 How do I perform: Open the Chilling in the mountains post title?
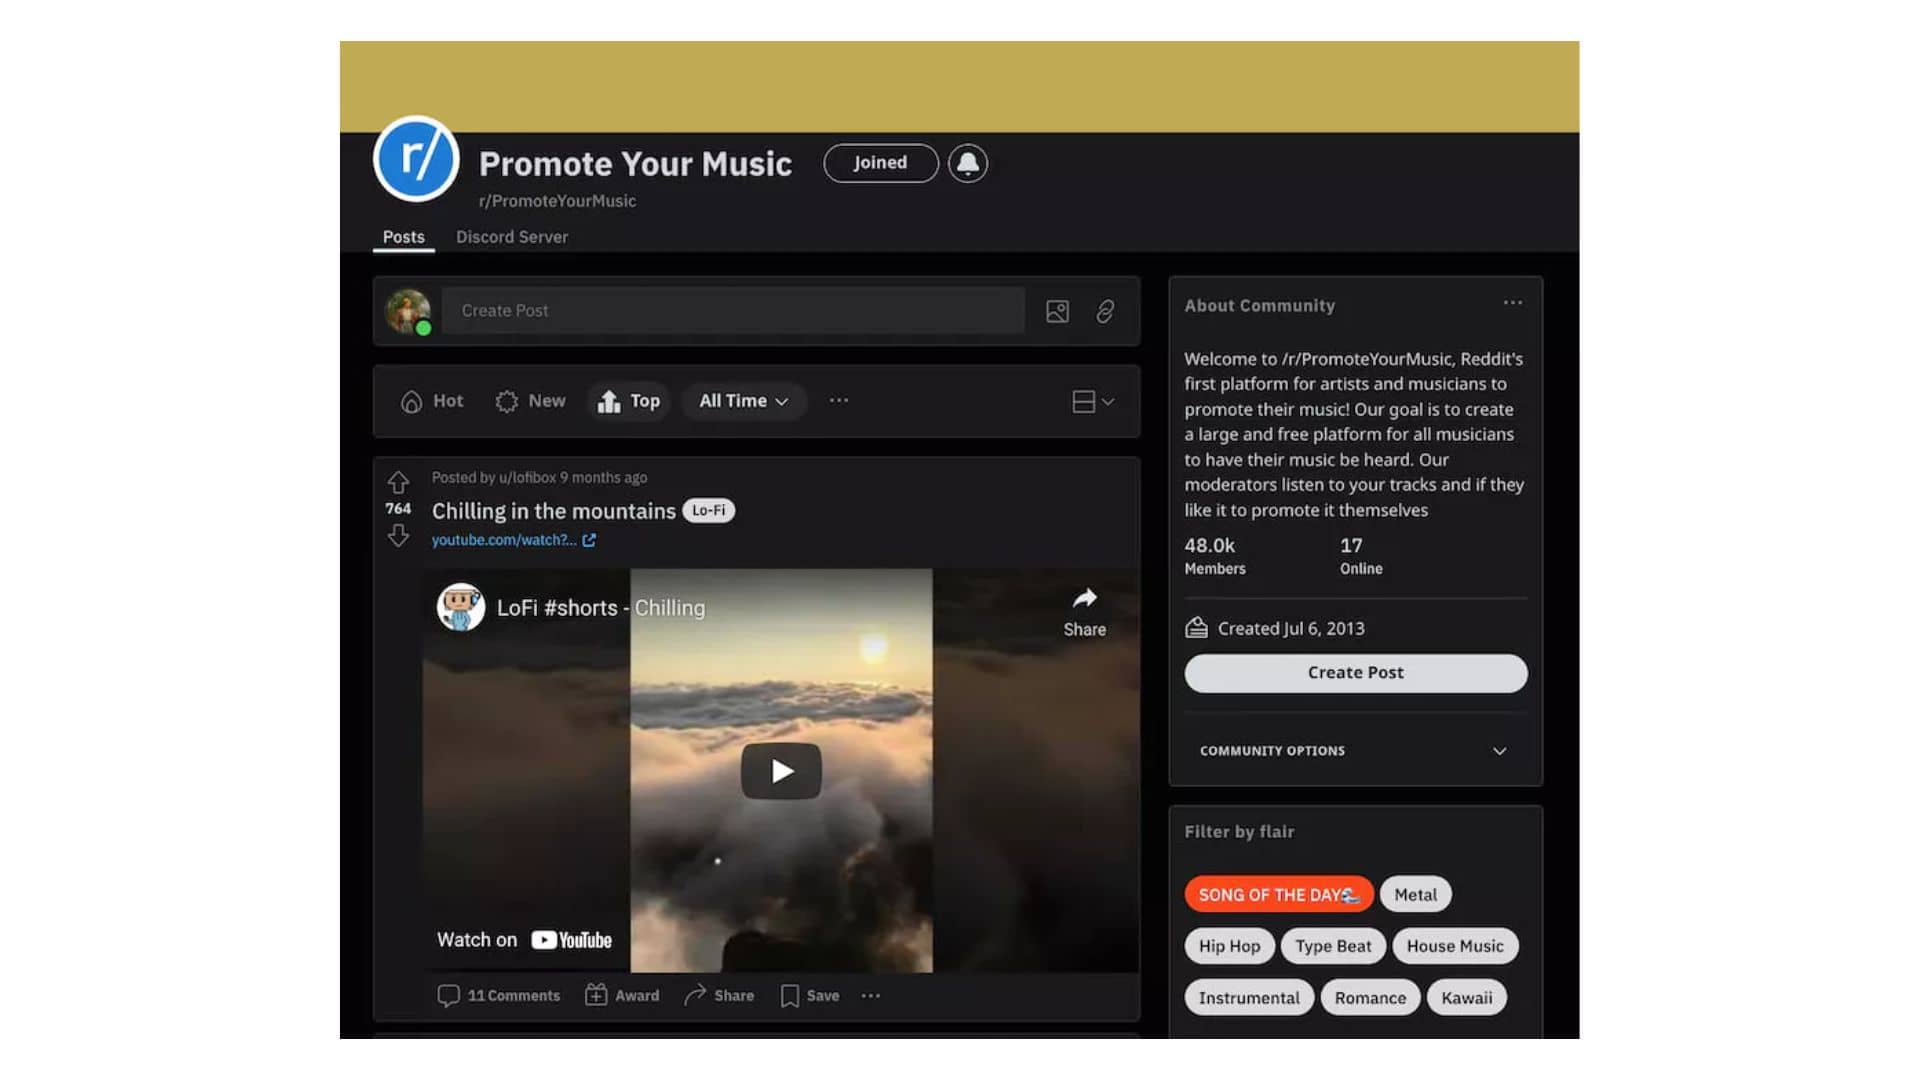(x=554, y=511)
